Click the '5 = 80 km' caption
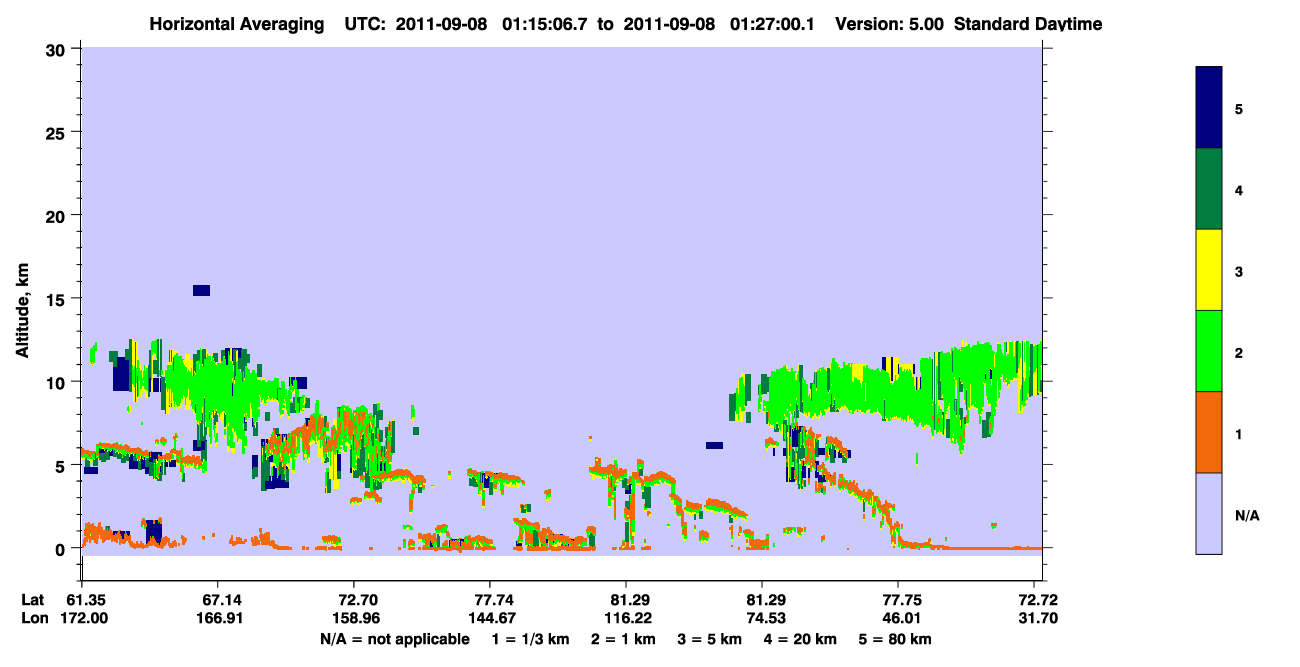Viewport: 1300px width, 667px height. [895, 639]
